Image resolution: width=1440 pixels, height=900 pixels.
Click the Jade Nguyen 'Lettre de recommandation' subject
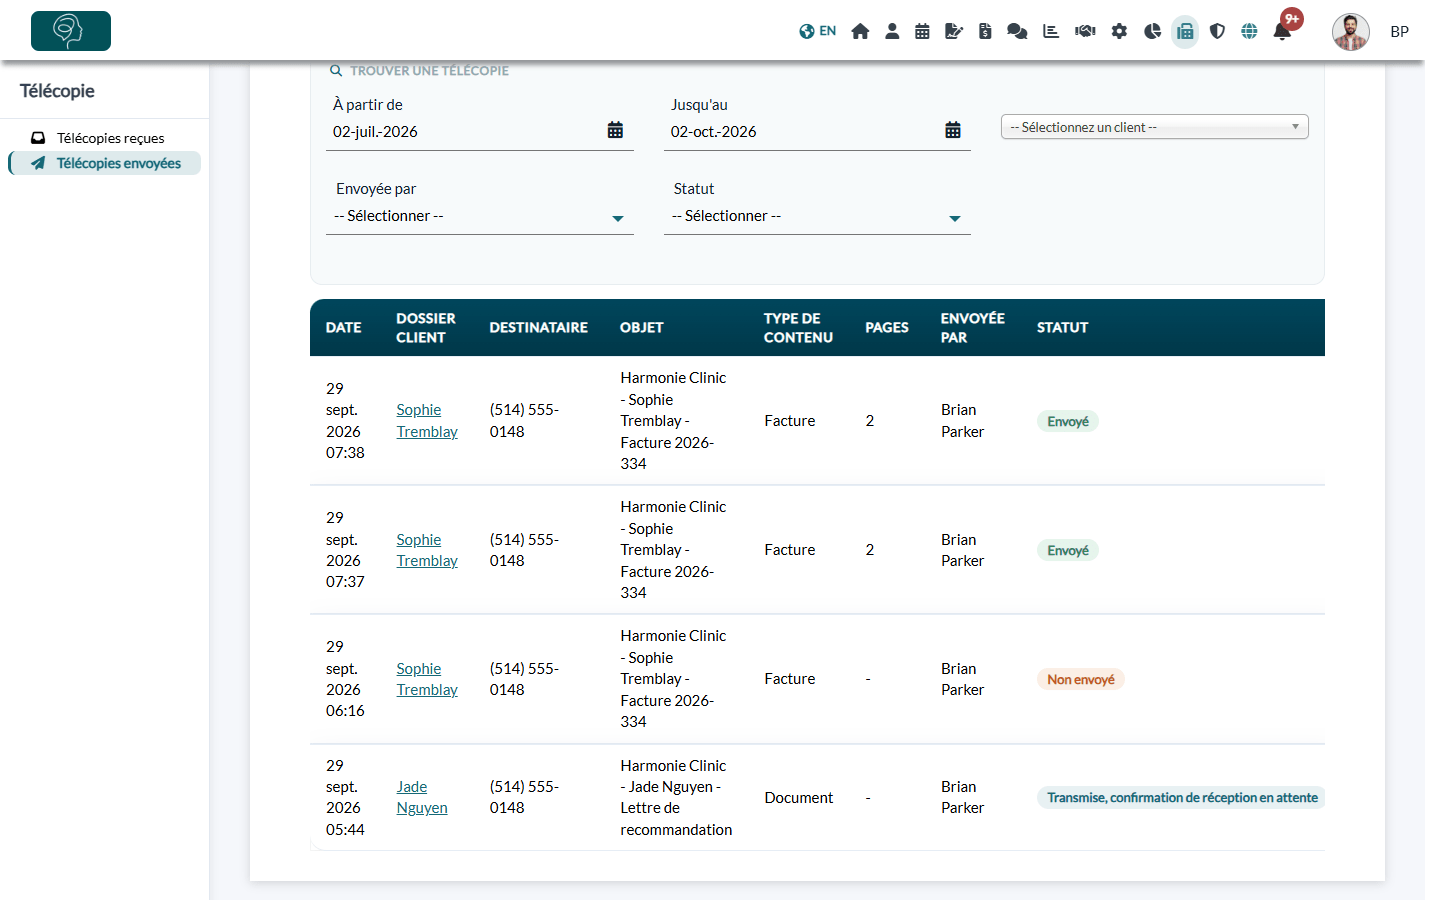point(676,797)
